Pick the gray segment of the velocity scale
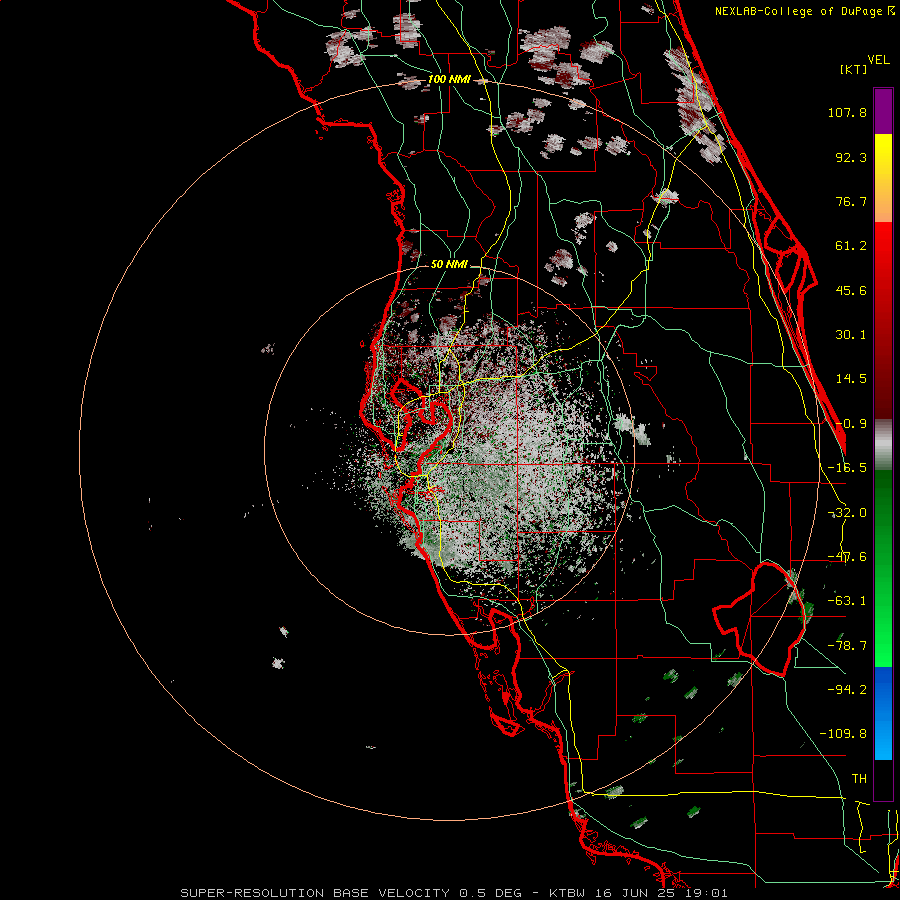The width and height of the screenshot is (900, 900). click(883, 445)
